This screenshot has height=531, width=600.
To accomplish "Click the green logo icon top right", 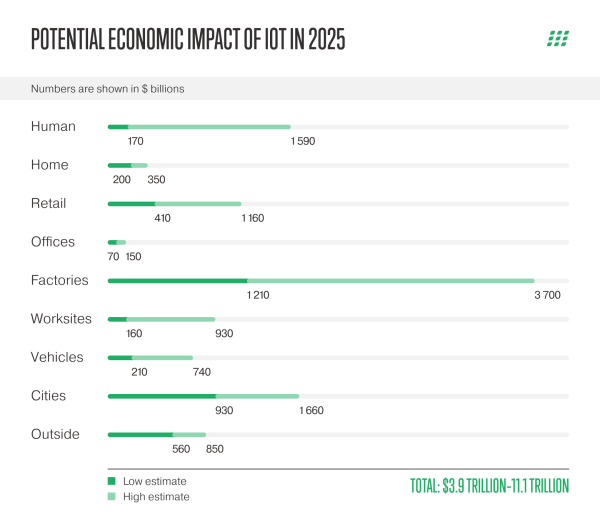I will tap(558, 39).
